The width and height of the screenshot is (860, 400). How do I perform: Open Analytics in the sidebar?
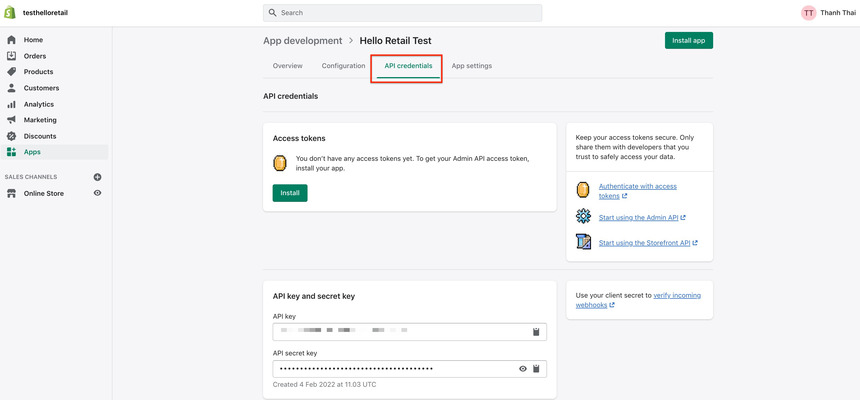coord(38,104)
